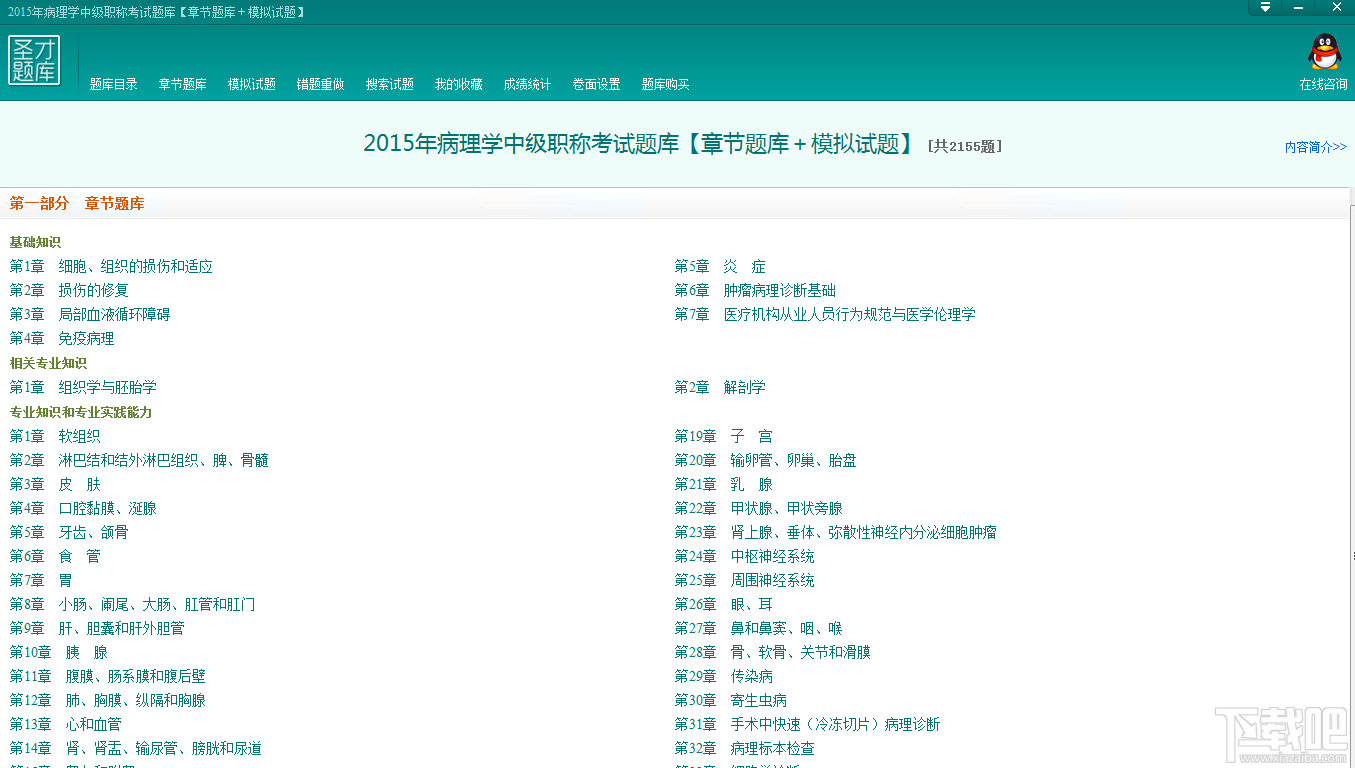Screen dimensions: 1355x768
Task: Click the 相关专业知识 category heading
Action: click(48, 363)
